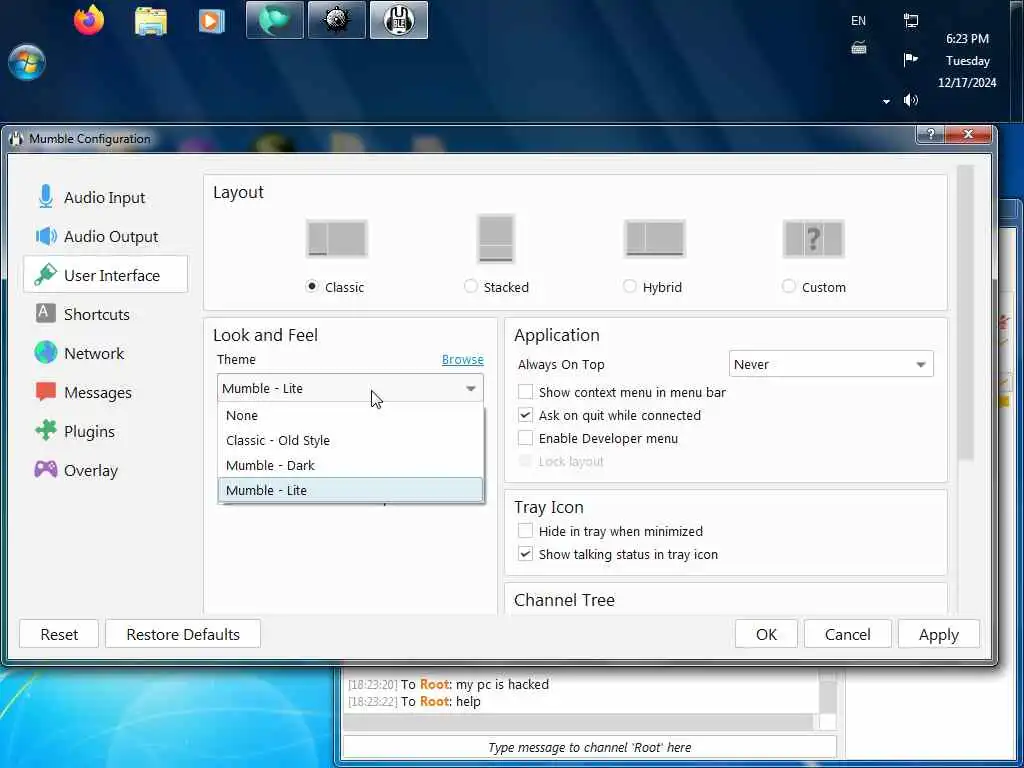Click the Cancel button
This screenshot has width=1024, height=768.
click(x=847, y=634)
